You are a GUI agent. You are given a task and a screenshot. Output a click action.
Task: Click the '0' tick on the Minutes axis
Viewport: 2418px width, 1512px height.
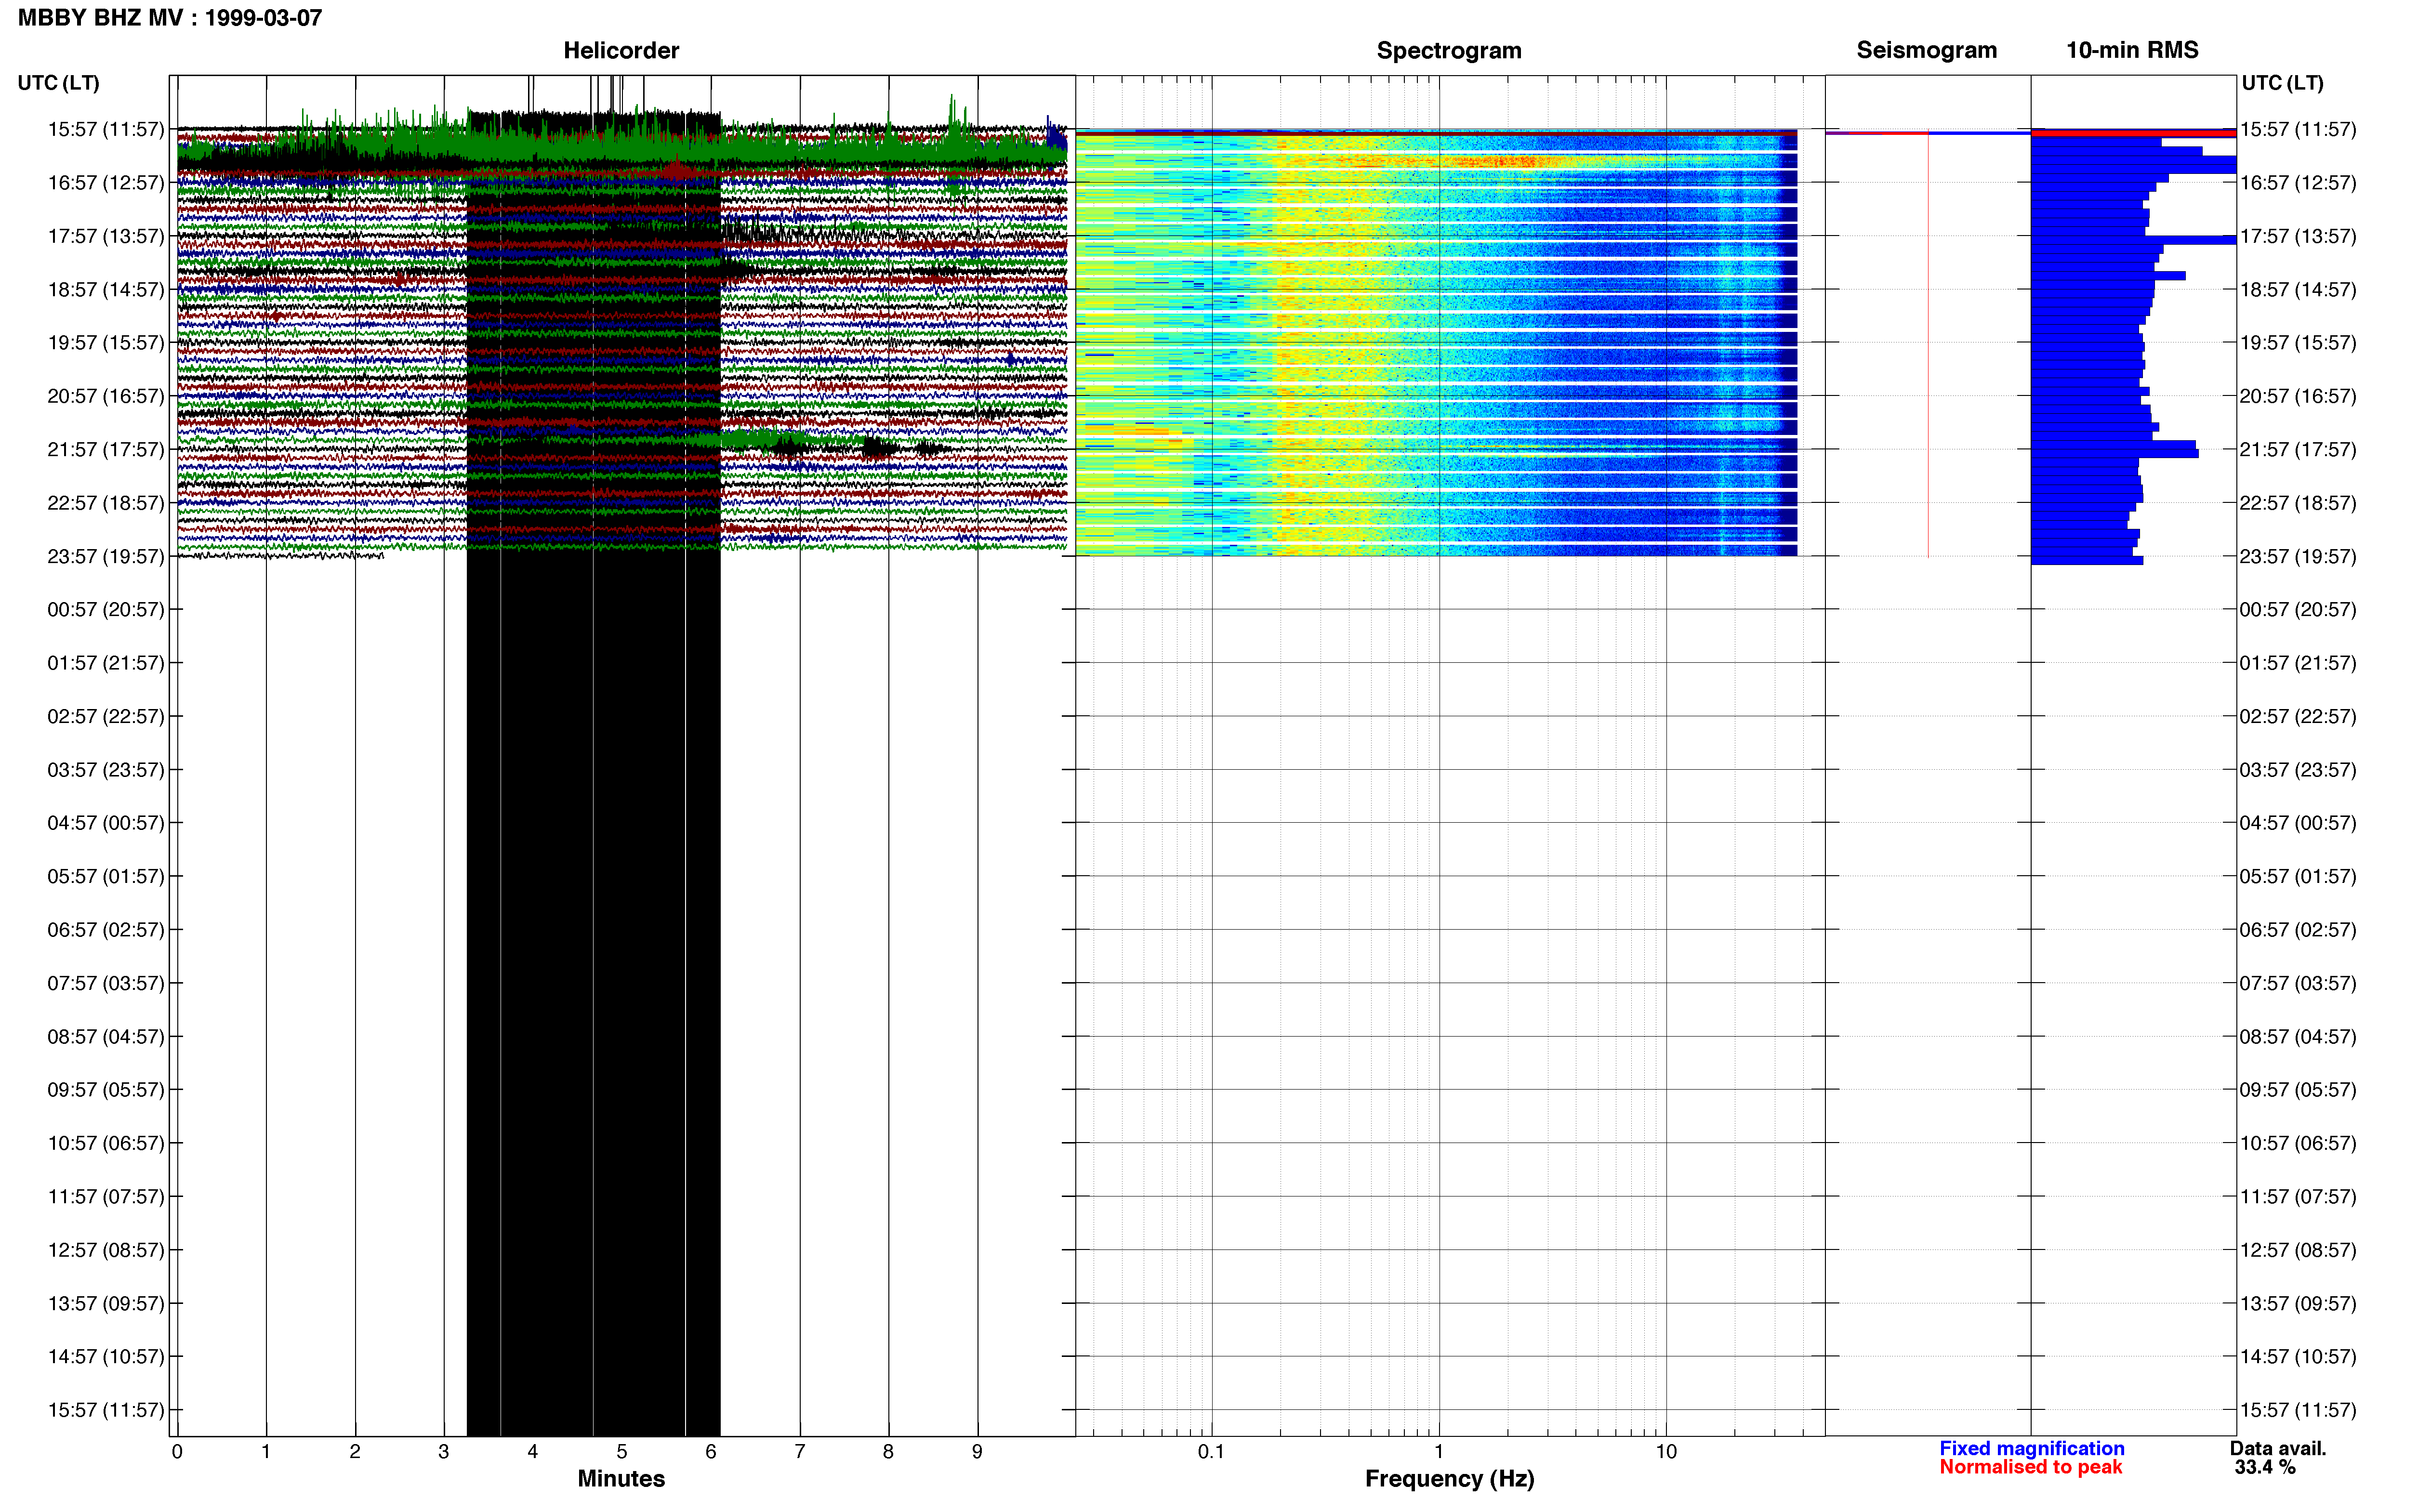(177, 1452)
